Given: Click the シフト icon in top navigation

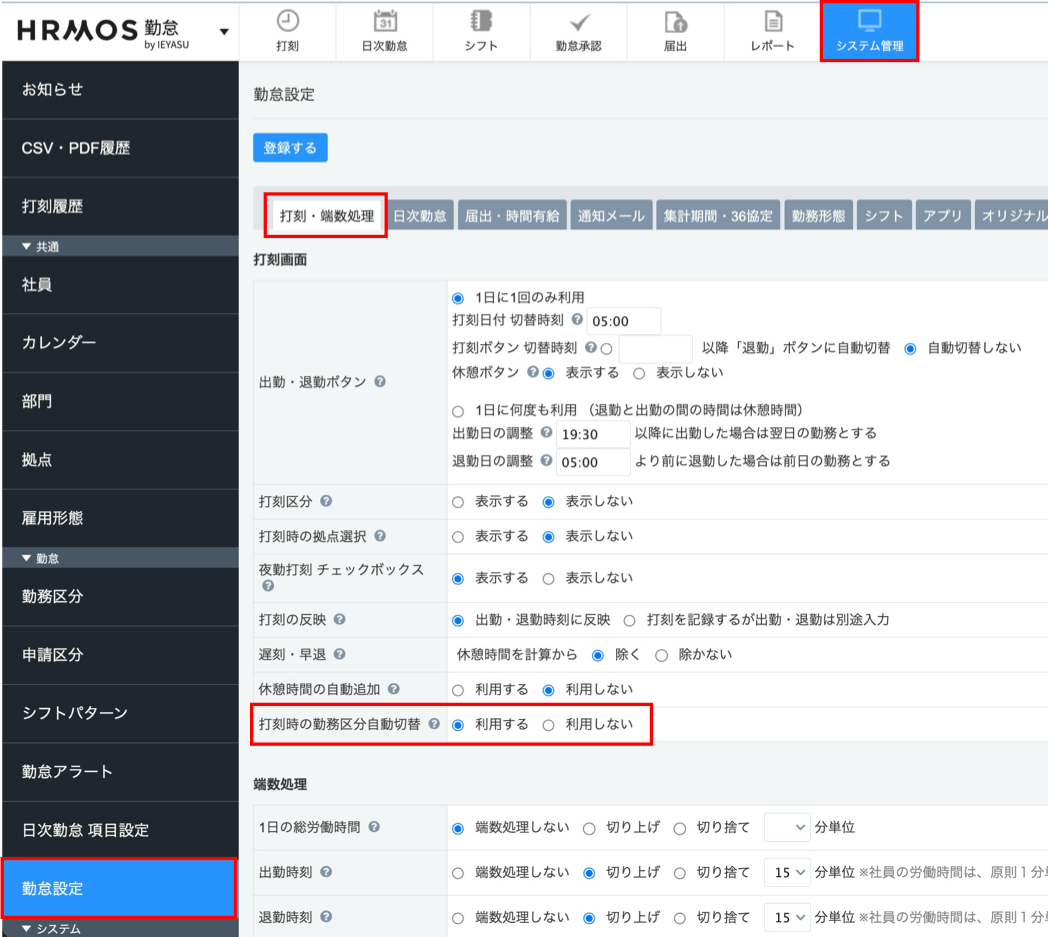Looking at the screenshot, I should pos(481,22).
